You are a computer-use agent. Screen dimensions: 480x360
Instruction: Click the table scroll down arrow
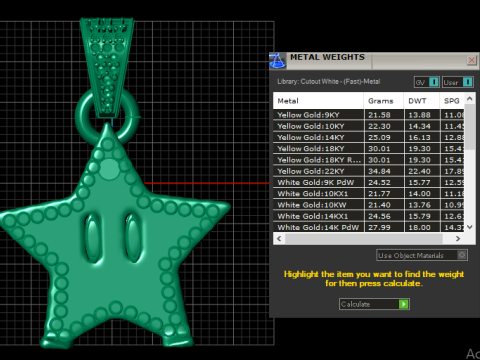470,227
